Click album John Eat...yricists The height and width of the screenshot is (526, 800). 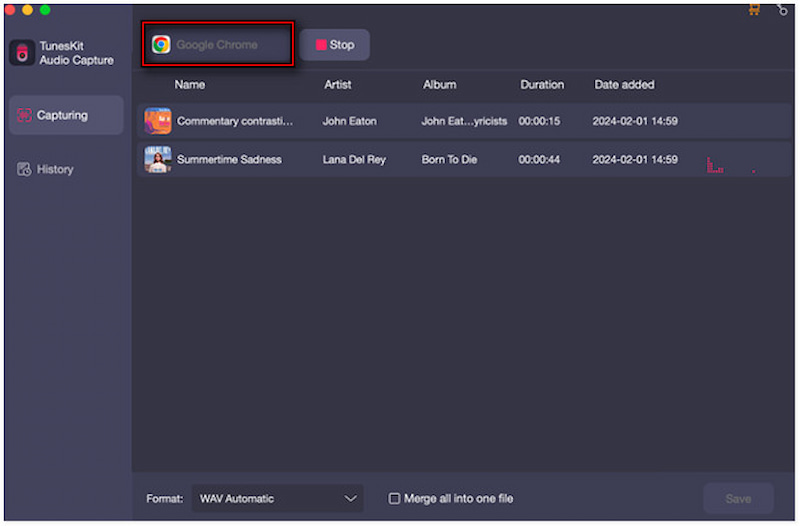464,121
